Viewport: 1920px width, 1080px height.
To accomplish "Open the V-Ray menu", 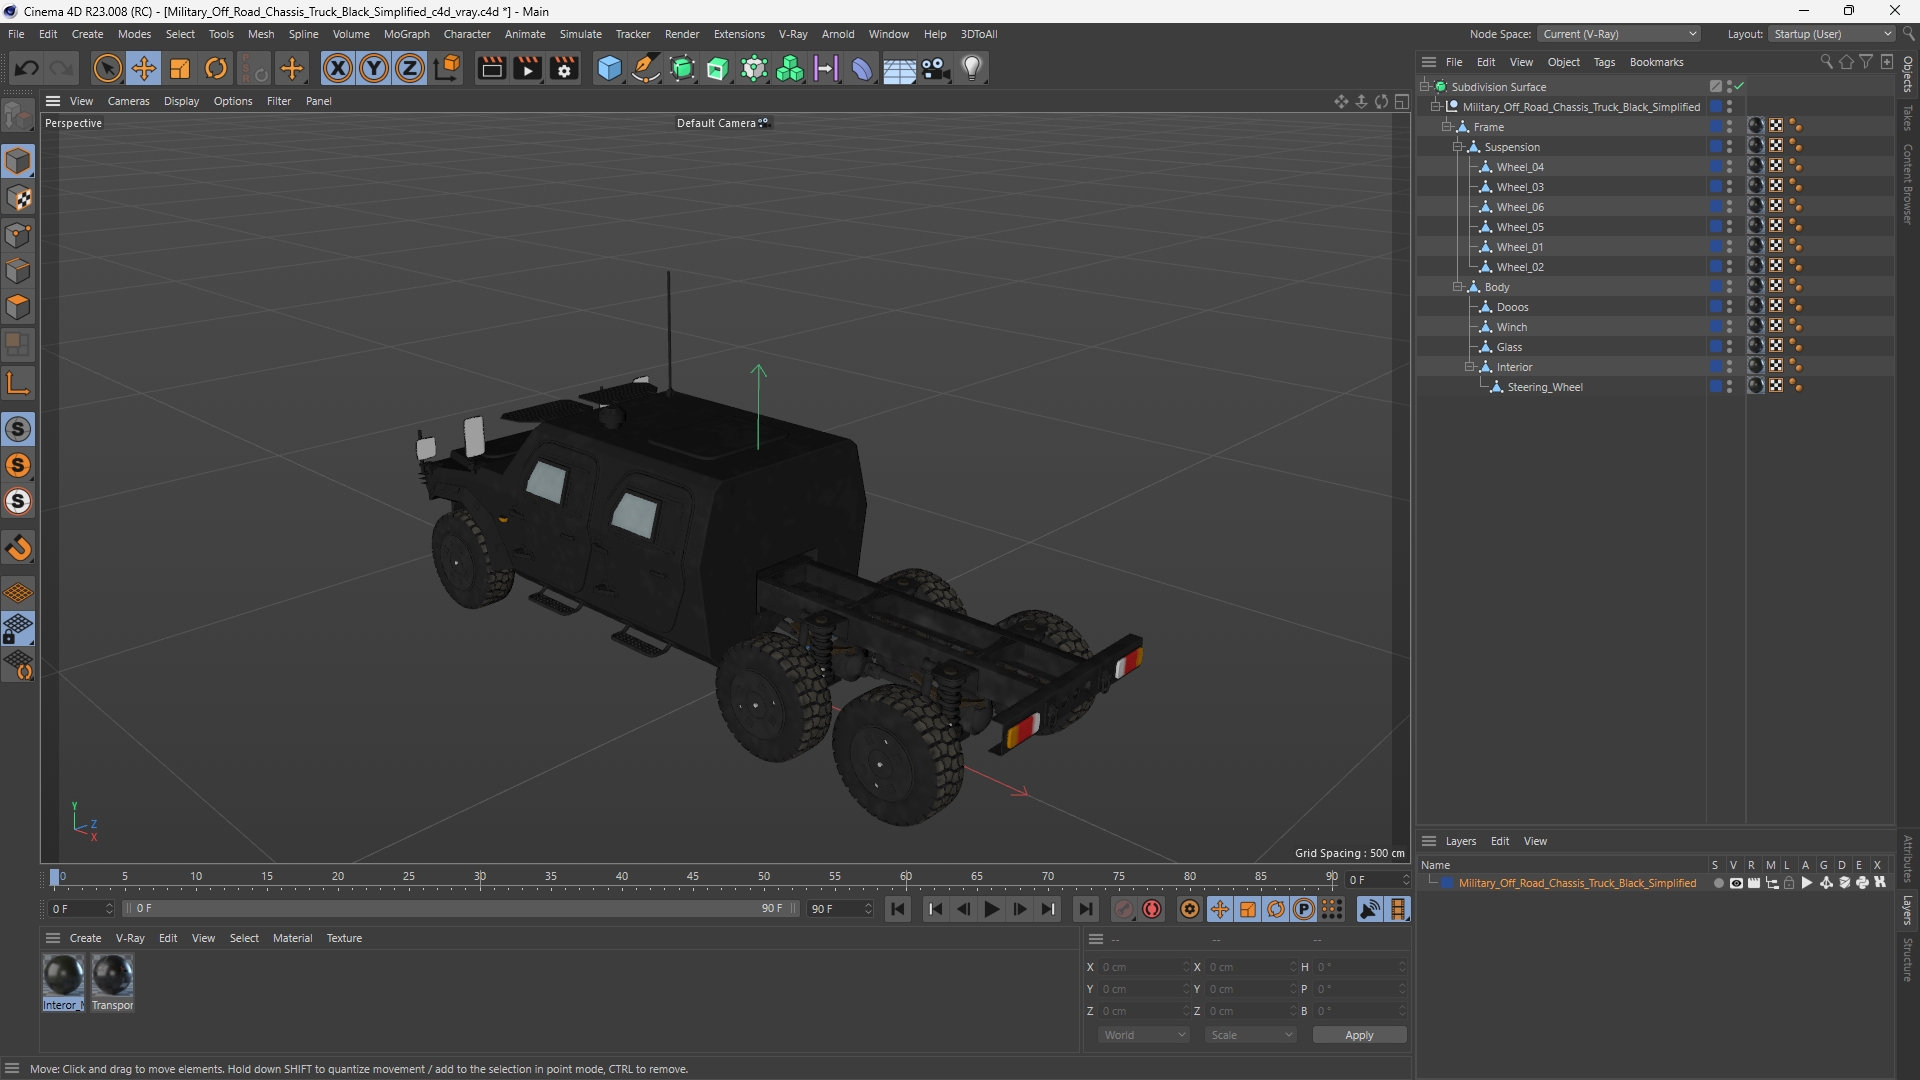I will (793, 34).
